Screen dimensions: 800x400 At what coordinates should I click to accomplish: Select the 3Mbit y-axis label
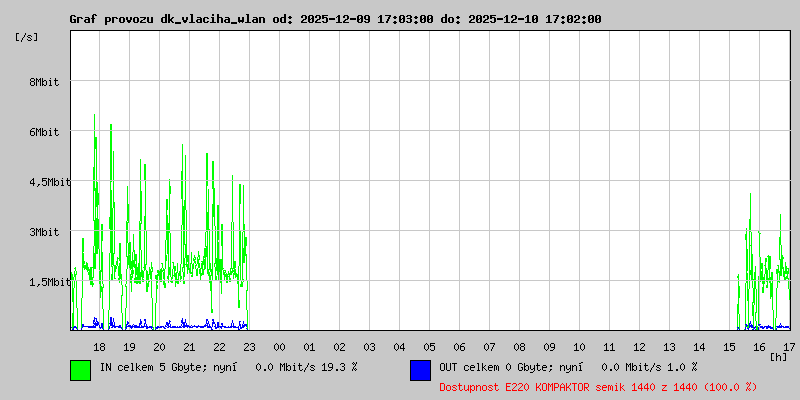(x=44, y=232)
